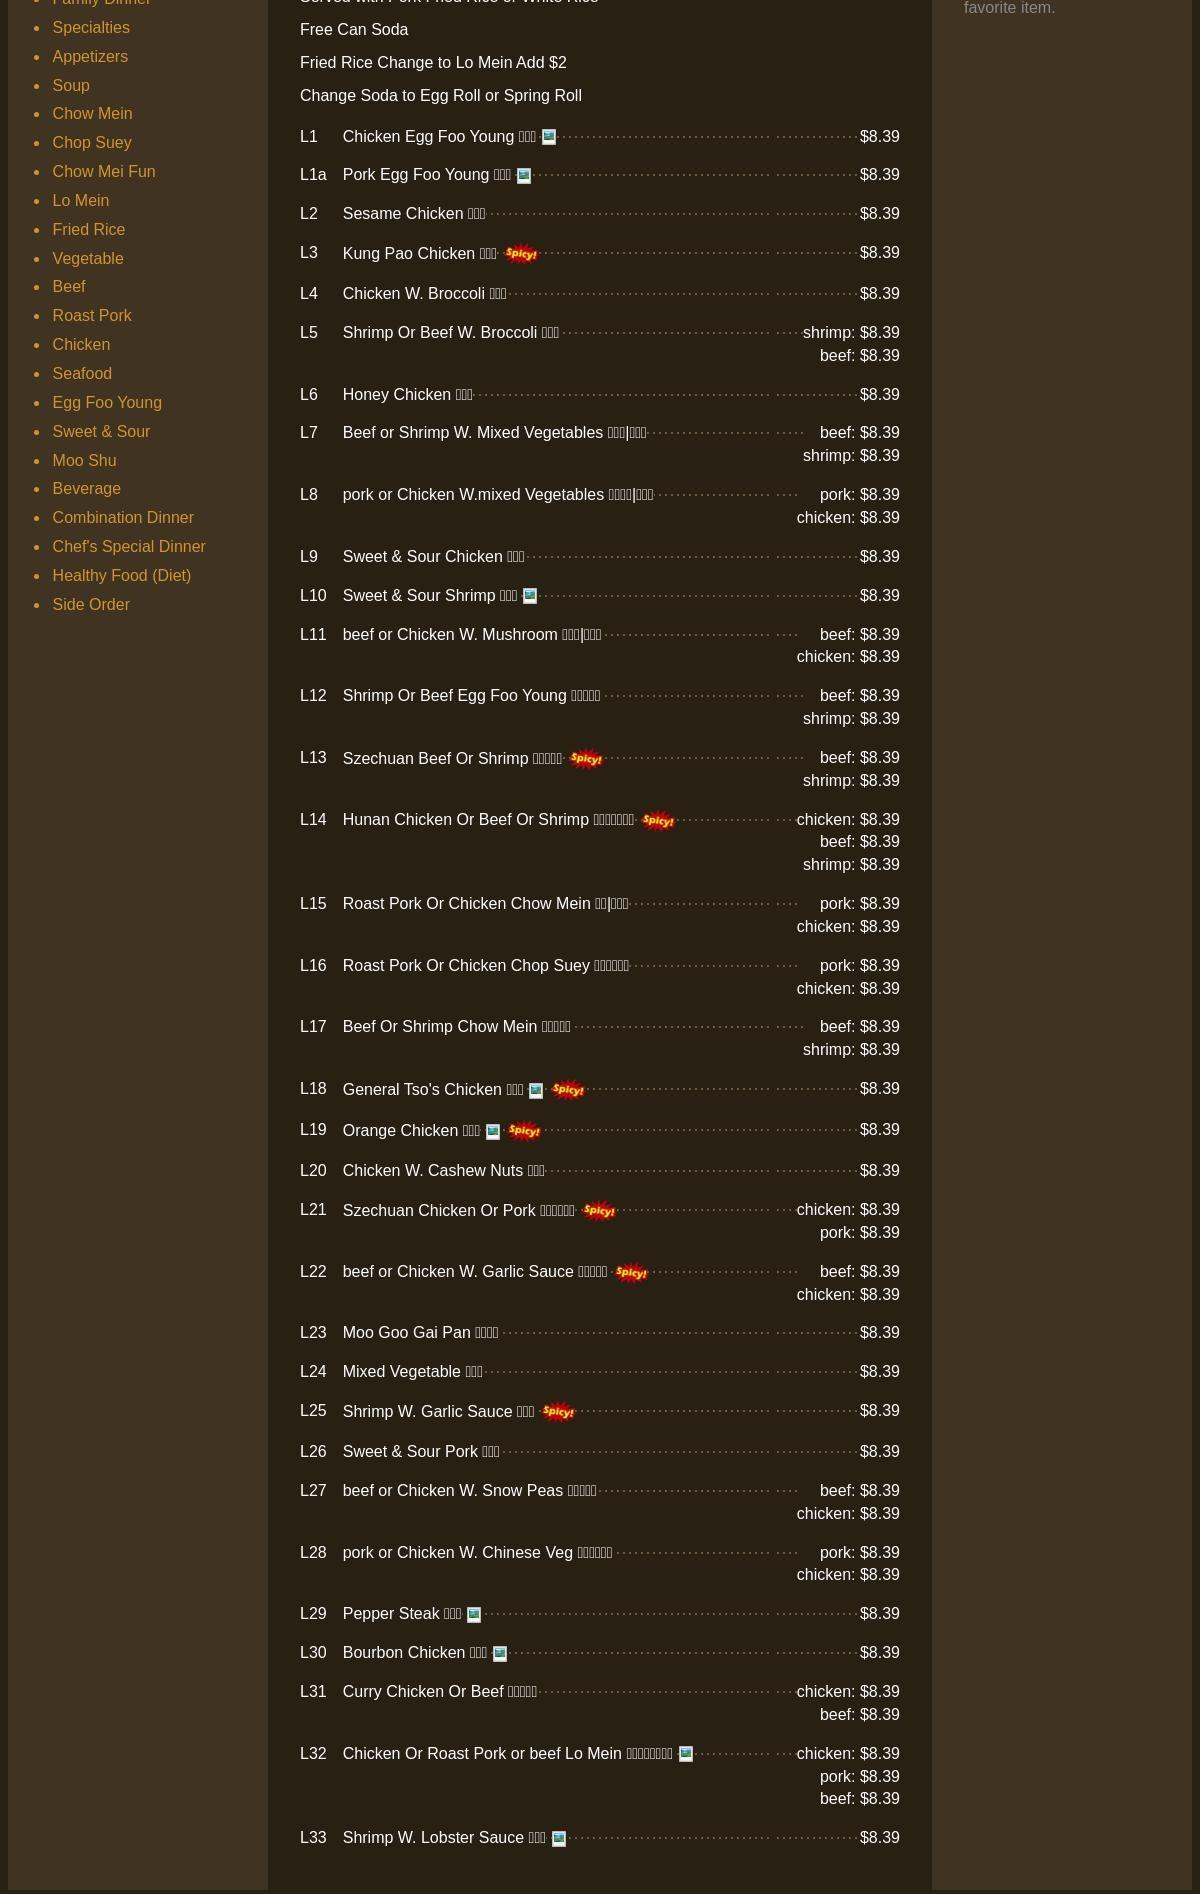Screen dimensions: 1200x1894
Task: Select the Sesame Chicken menu item
Action: click(402, 213)
